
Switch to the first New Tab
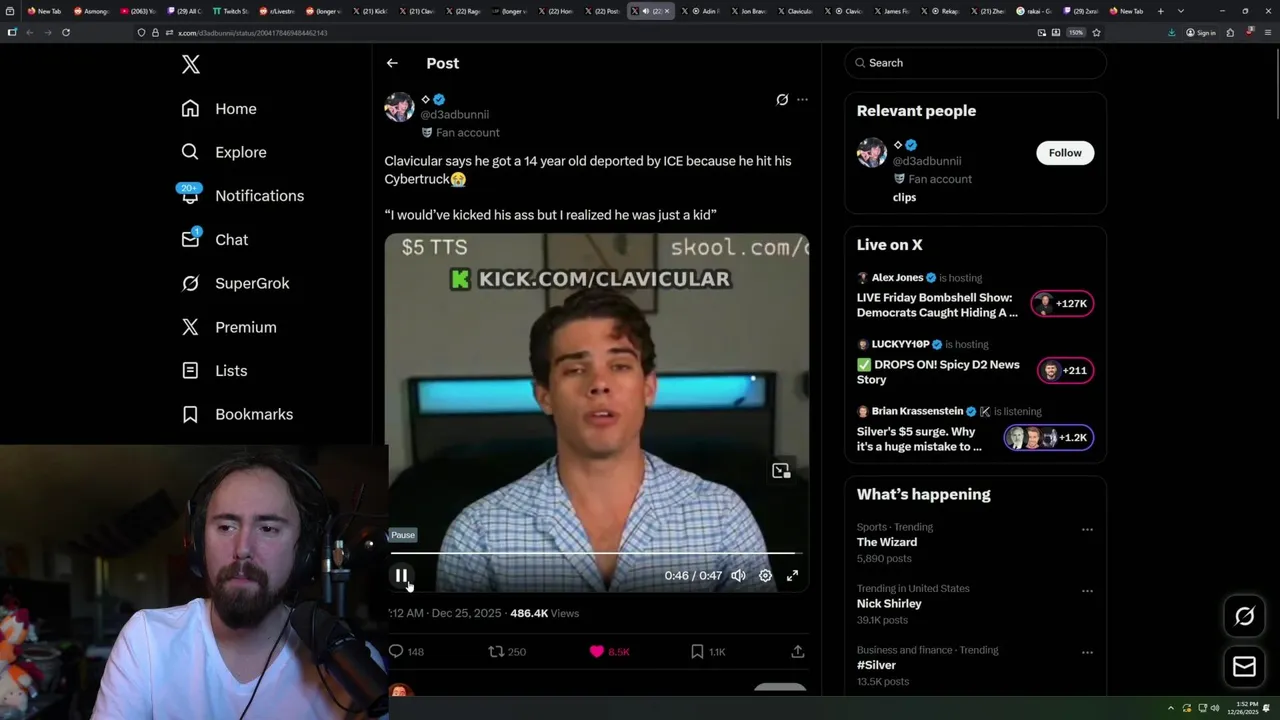[44, 11]
